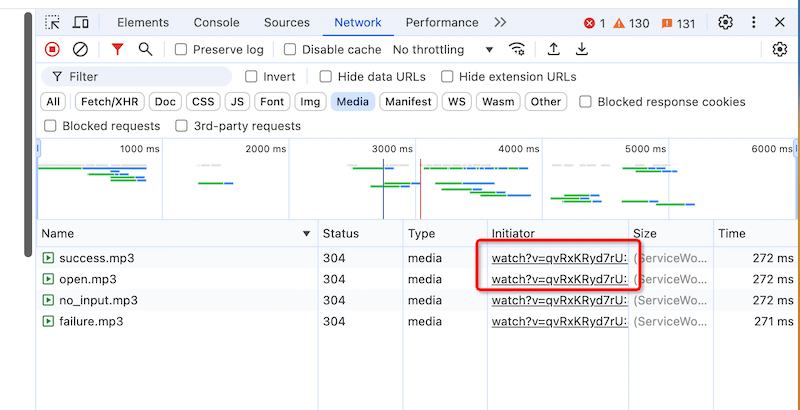This screenshot has height=410, width=800.
Task: Click the inspect element selector icon
Action: tap(52, 22)
